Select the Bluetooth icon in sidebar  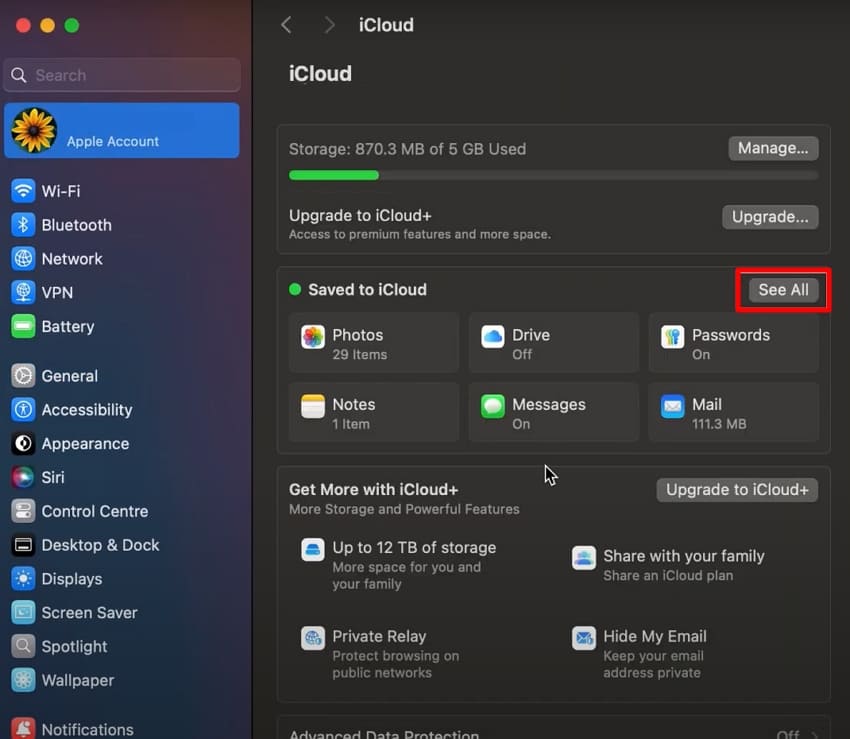tap(23, 224)
